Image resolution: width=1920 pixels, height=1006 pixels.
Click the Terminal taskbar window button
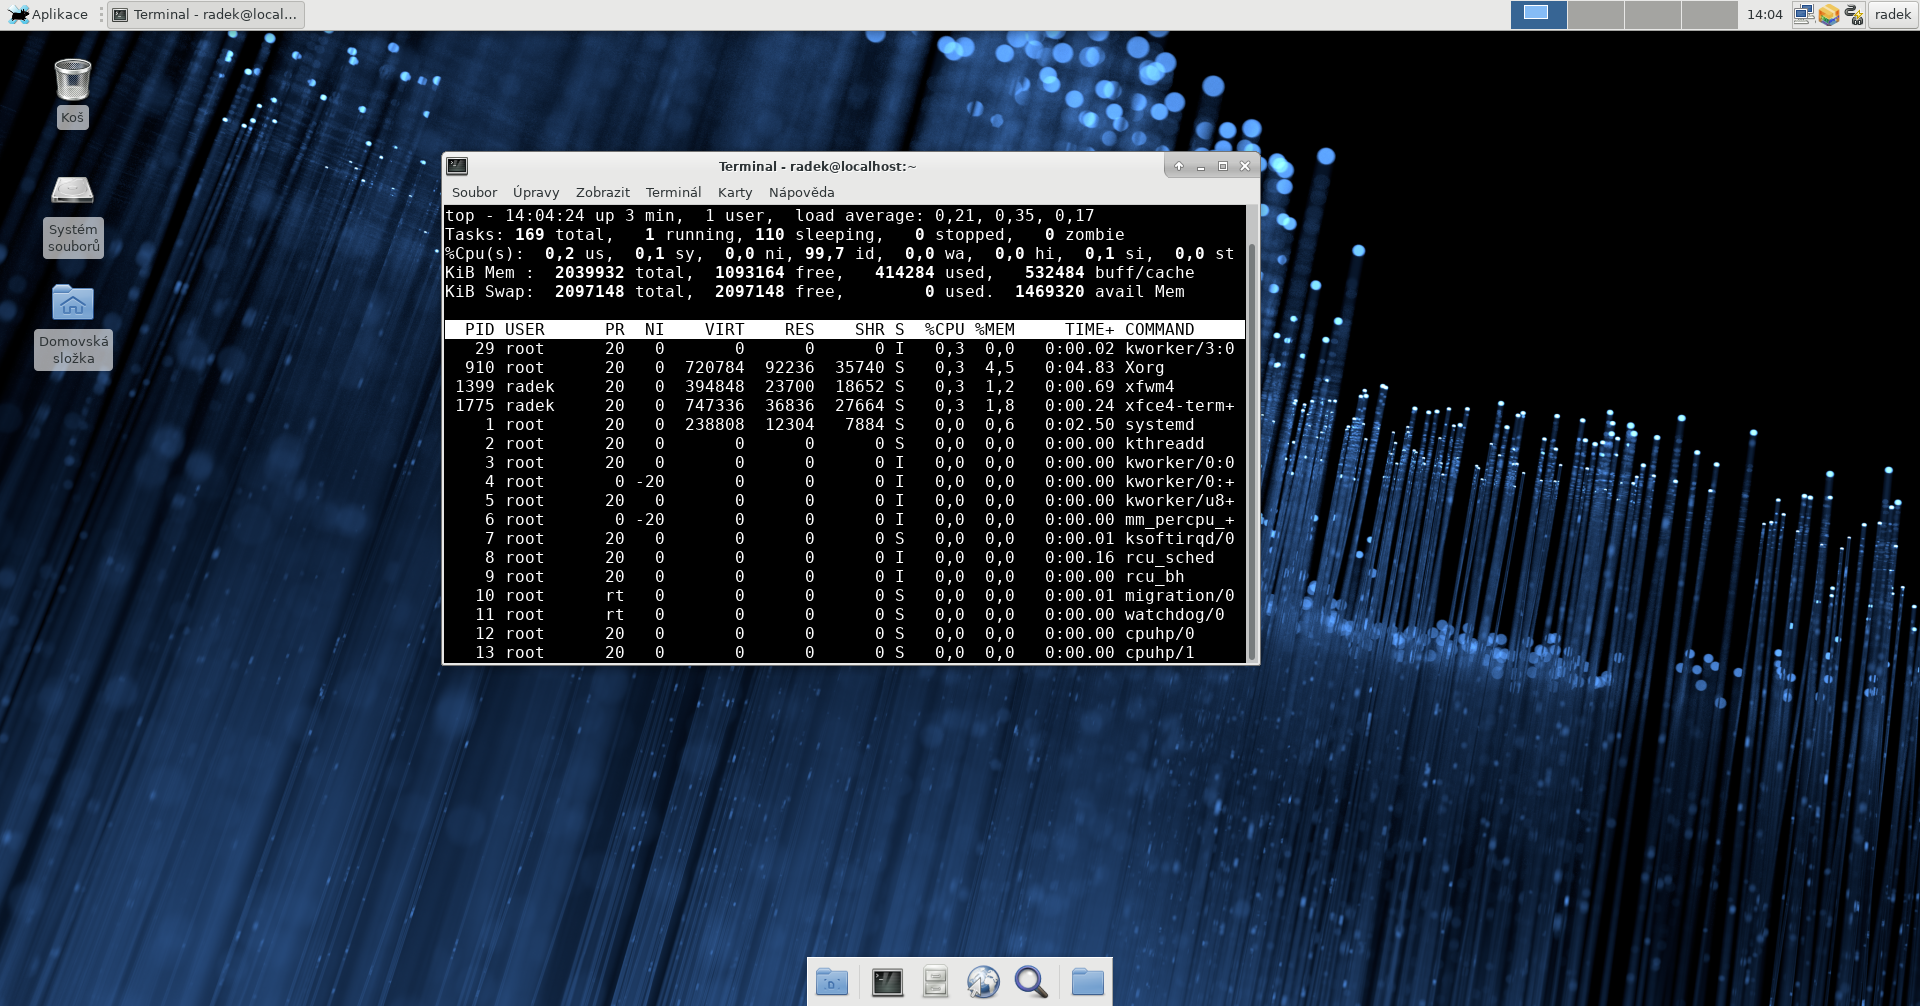coord(206,14)
